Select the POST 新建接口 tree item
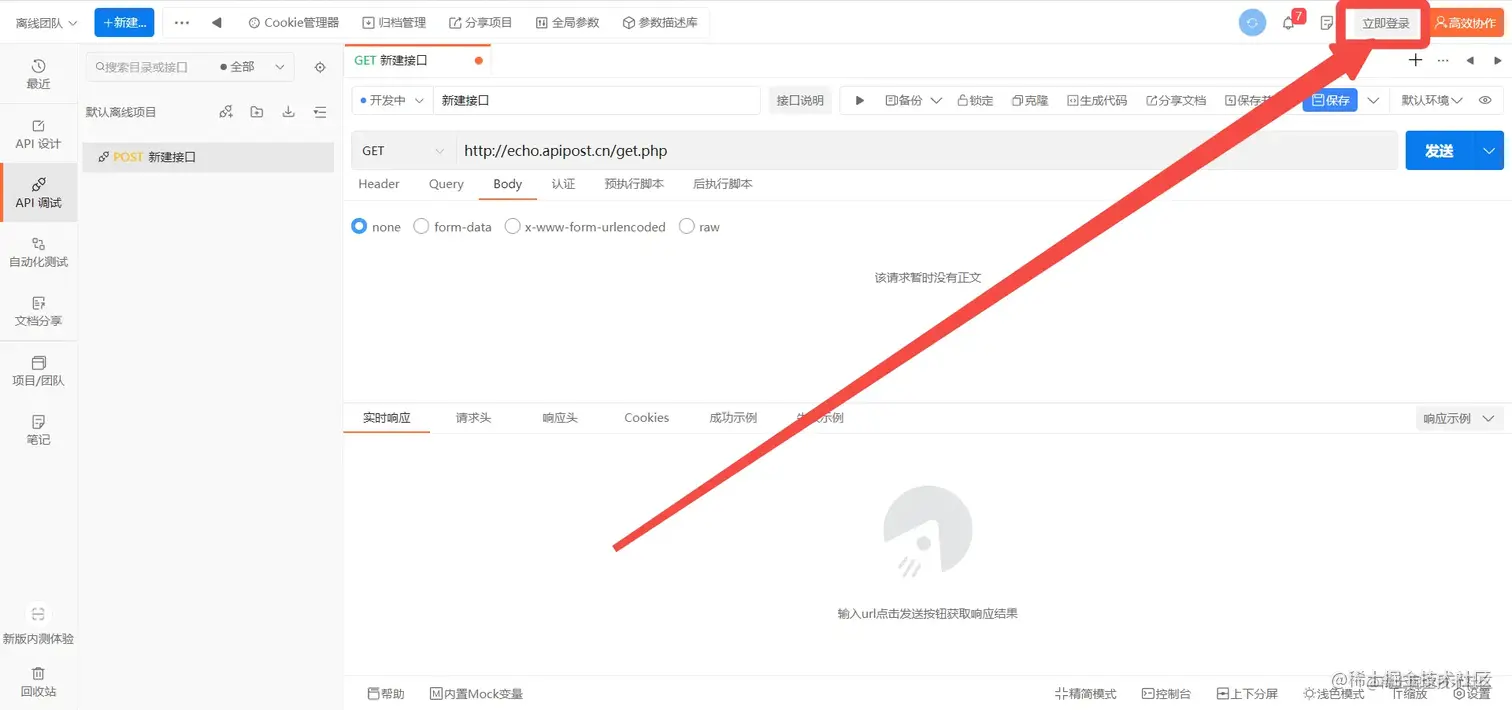1512x710 pixels. 208,157
